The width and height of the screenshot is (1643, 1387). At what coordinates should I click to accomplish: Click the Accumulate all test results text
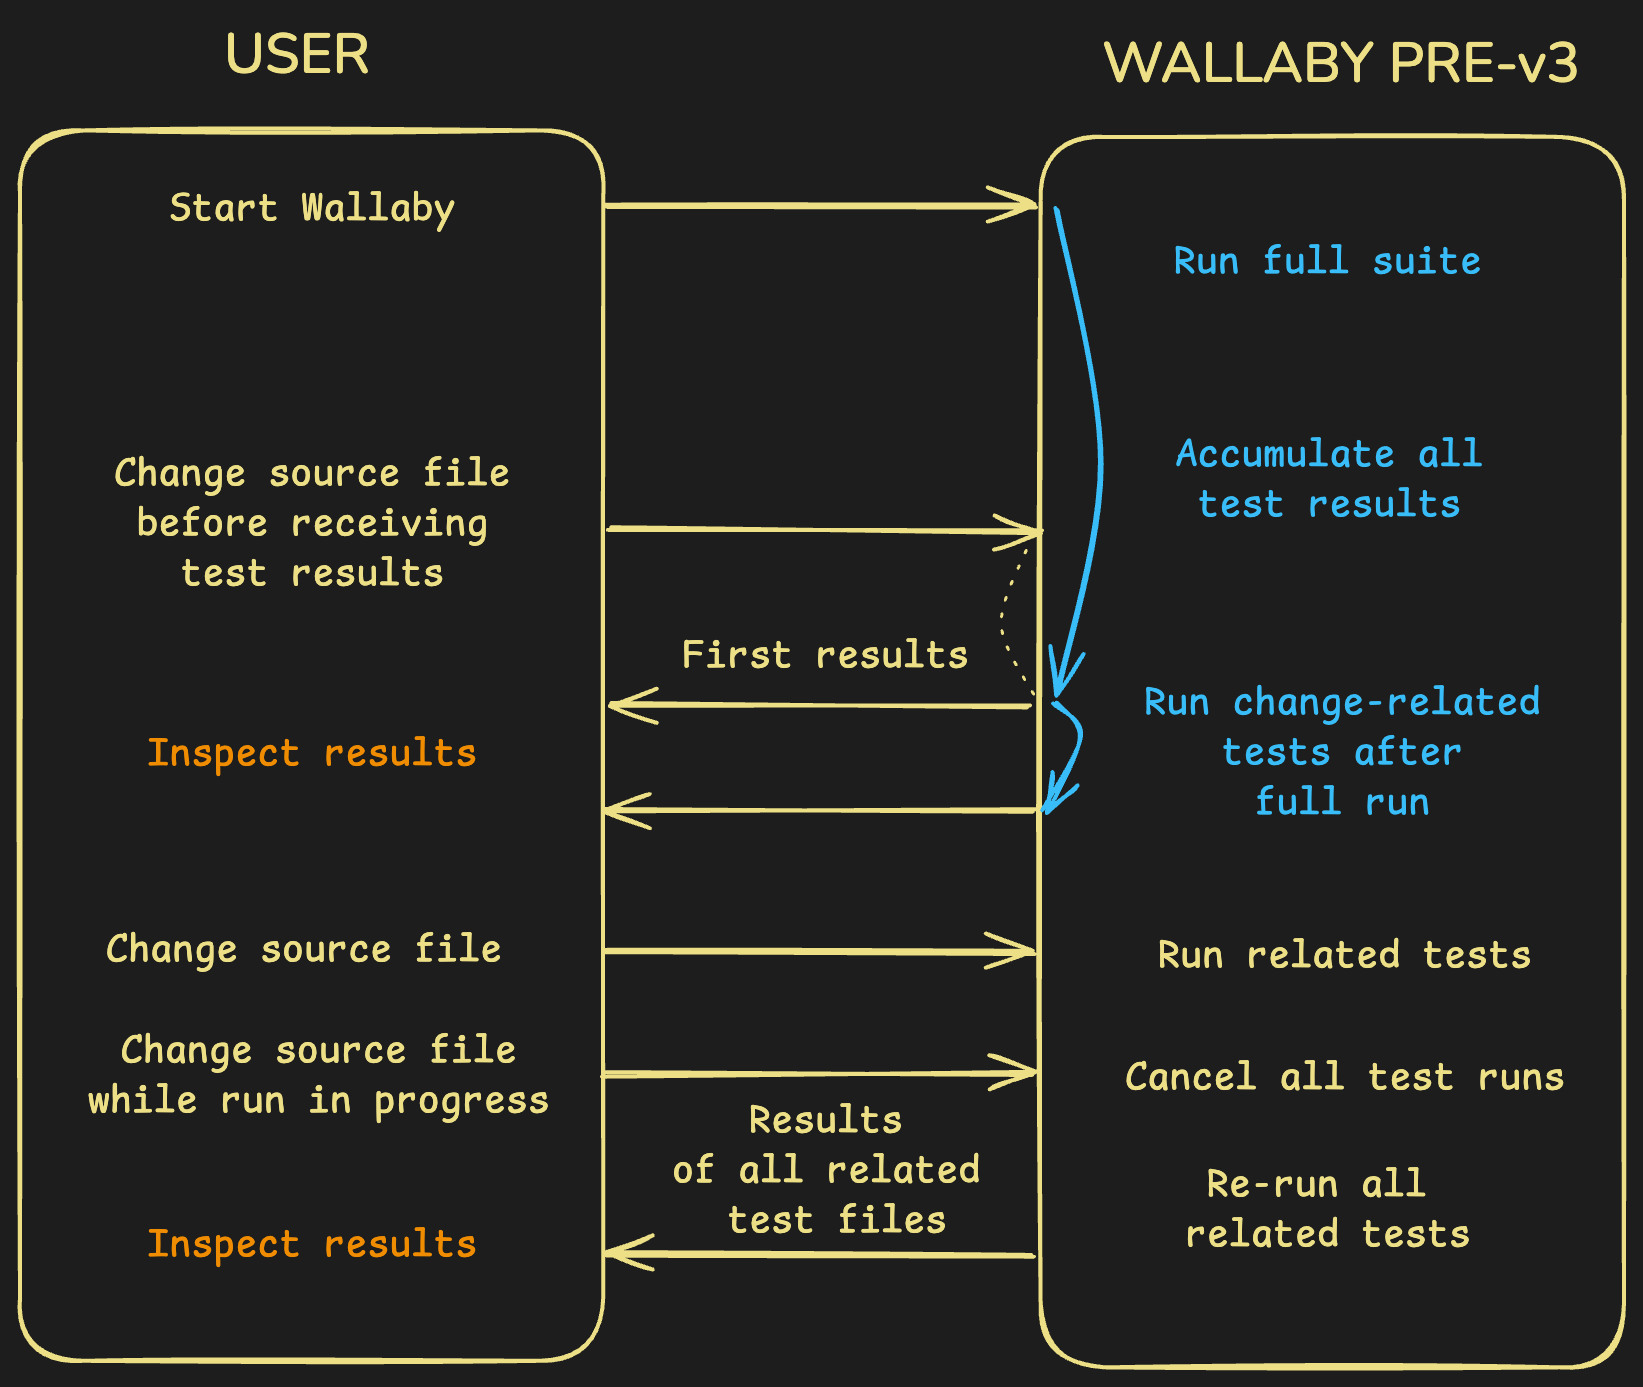click(x=1328, y=478)
